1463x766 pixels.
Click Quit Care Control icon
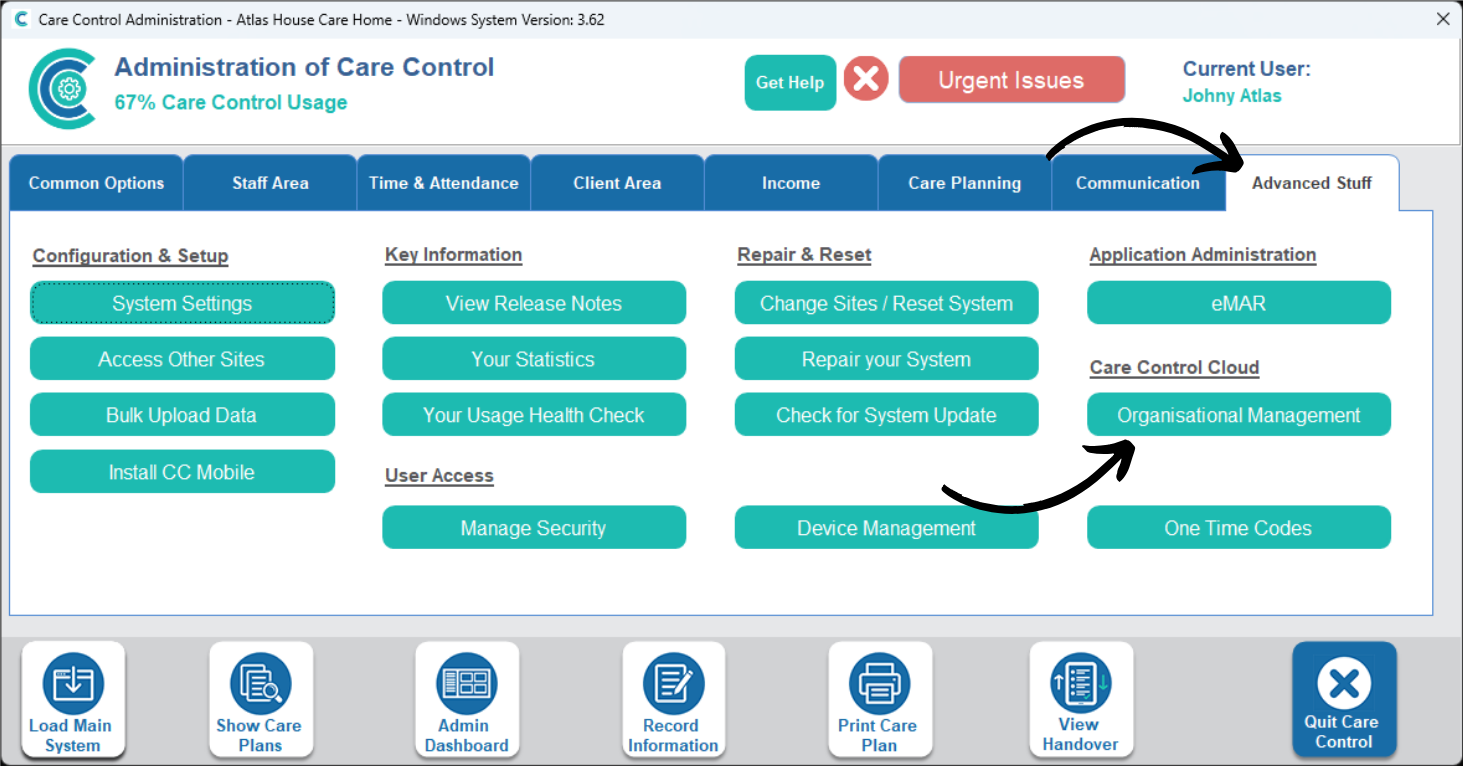pos(1344,699)
